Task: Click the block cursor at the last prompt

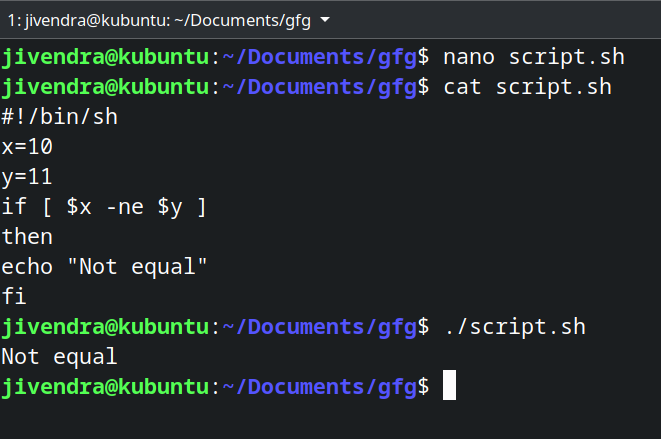Action: point(449,386)
